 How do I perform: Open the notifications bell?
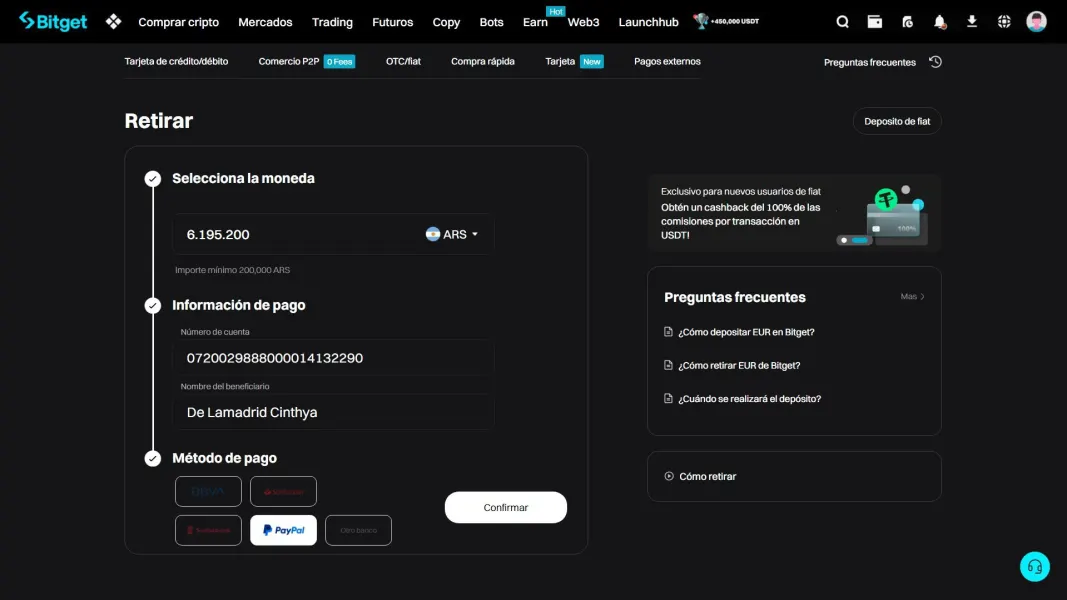pos(940,22)
